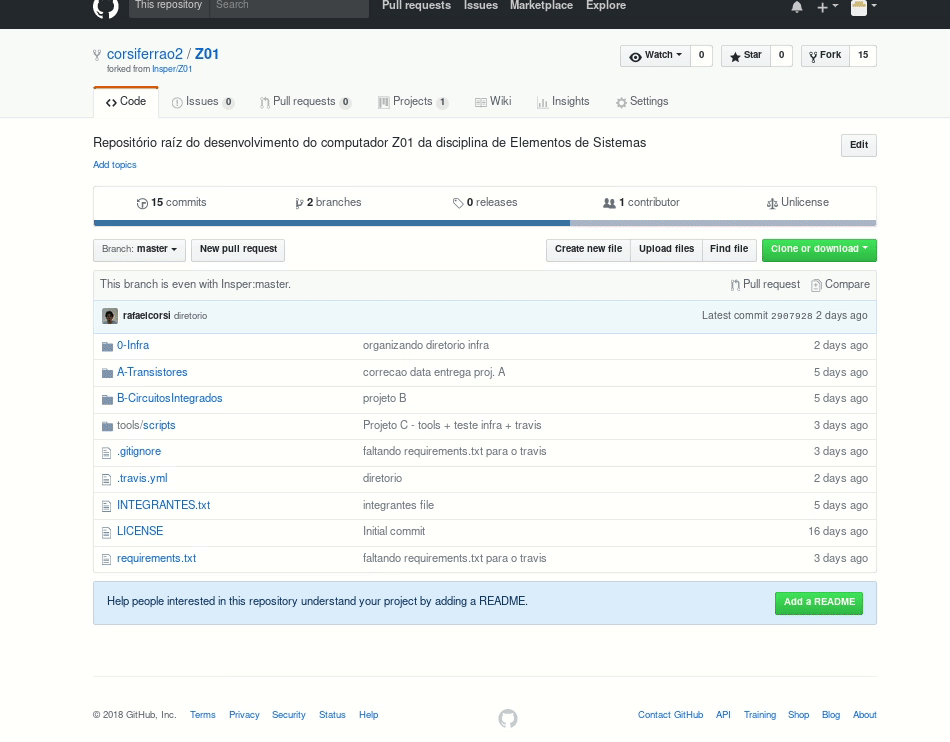Click Add a README button
The height and width of the screenshot is (742, 950).
pyautogui.click(x=819, y=603)
